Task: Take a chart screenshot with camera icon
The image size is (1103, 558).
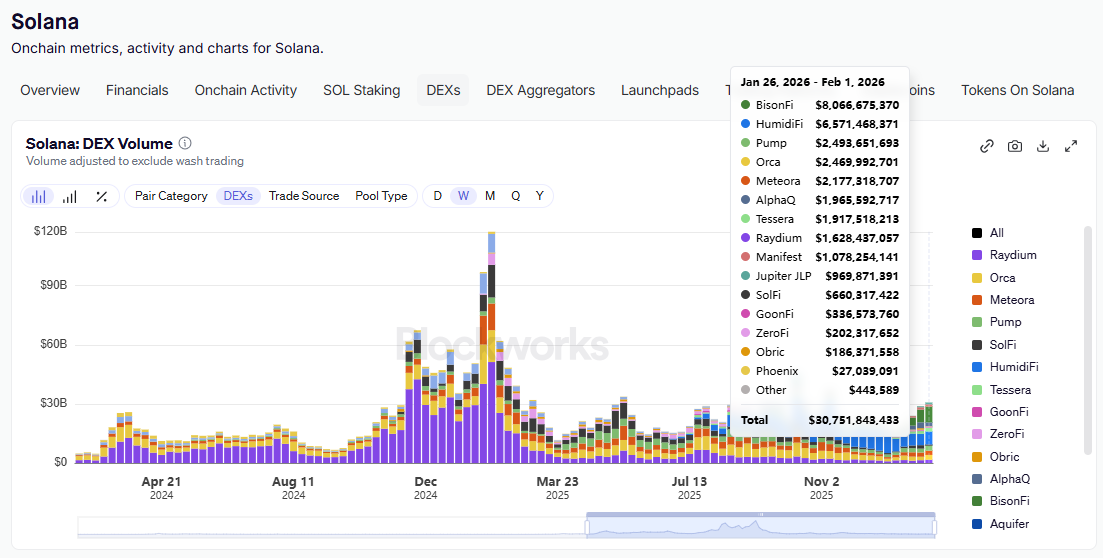Action: (x=1014, y=146)
